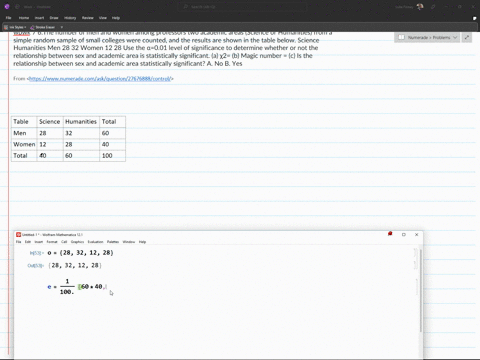Screen dimensions: 480x360
Task: Click inside the e = expression input cell
Action: 77,287
